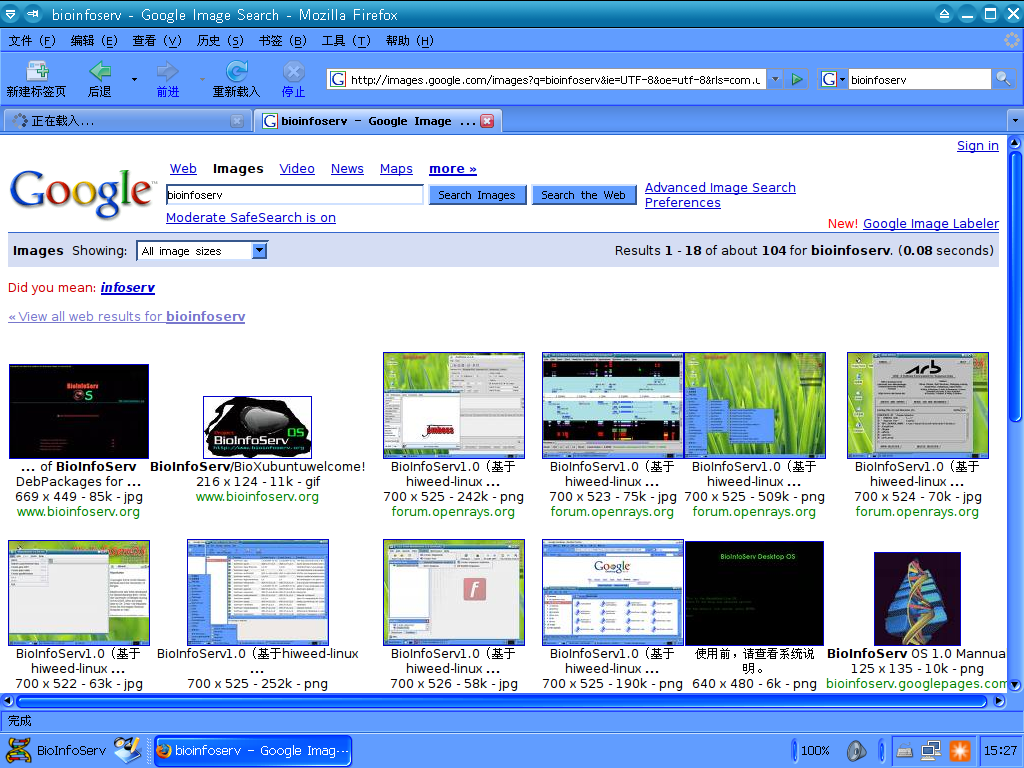Viewport: 1024px width, 768px height.
Task: Click the window menu icon in title bar
Action: (x=11, y=14)
